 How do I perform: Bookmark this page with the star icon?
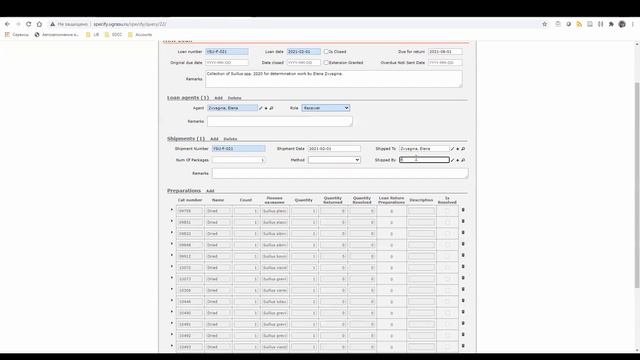click(x=544, y=24)
